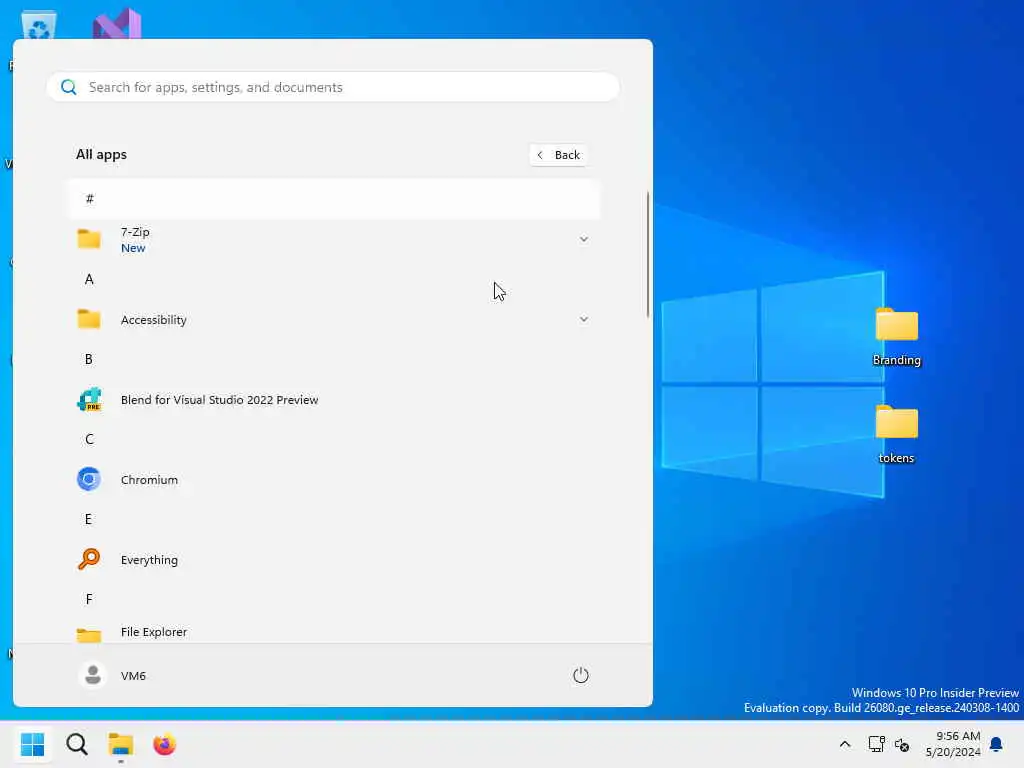The width and height of the screenshot is (1024, 768).
Task: Go back from All apps
Action: point(558,155)
